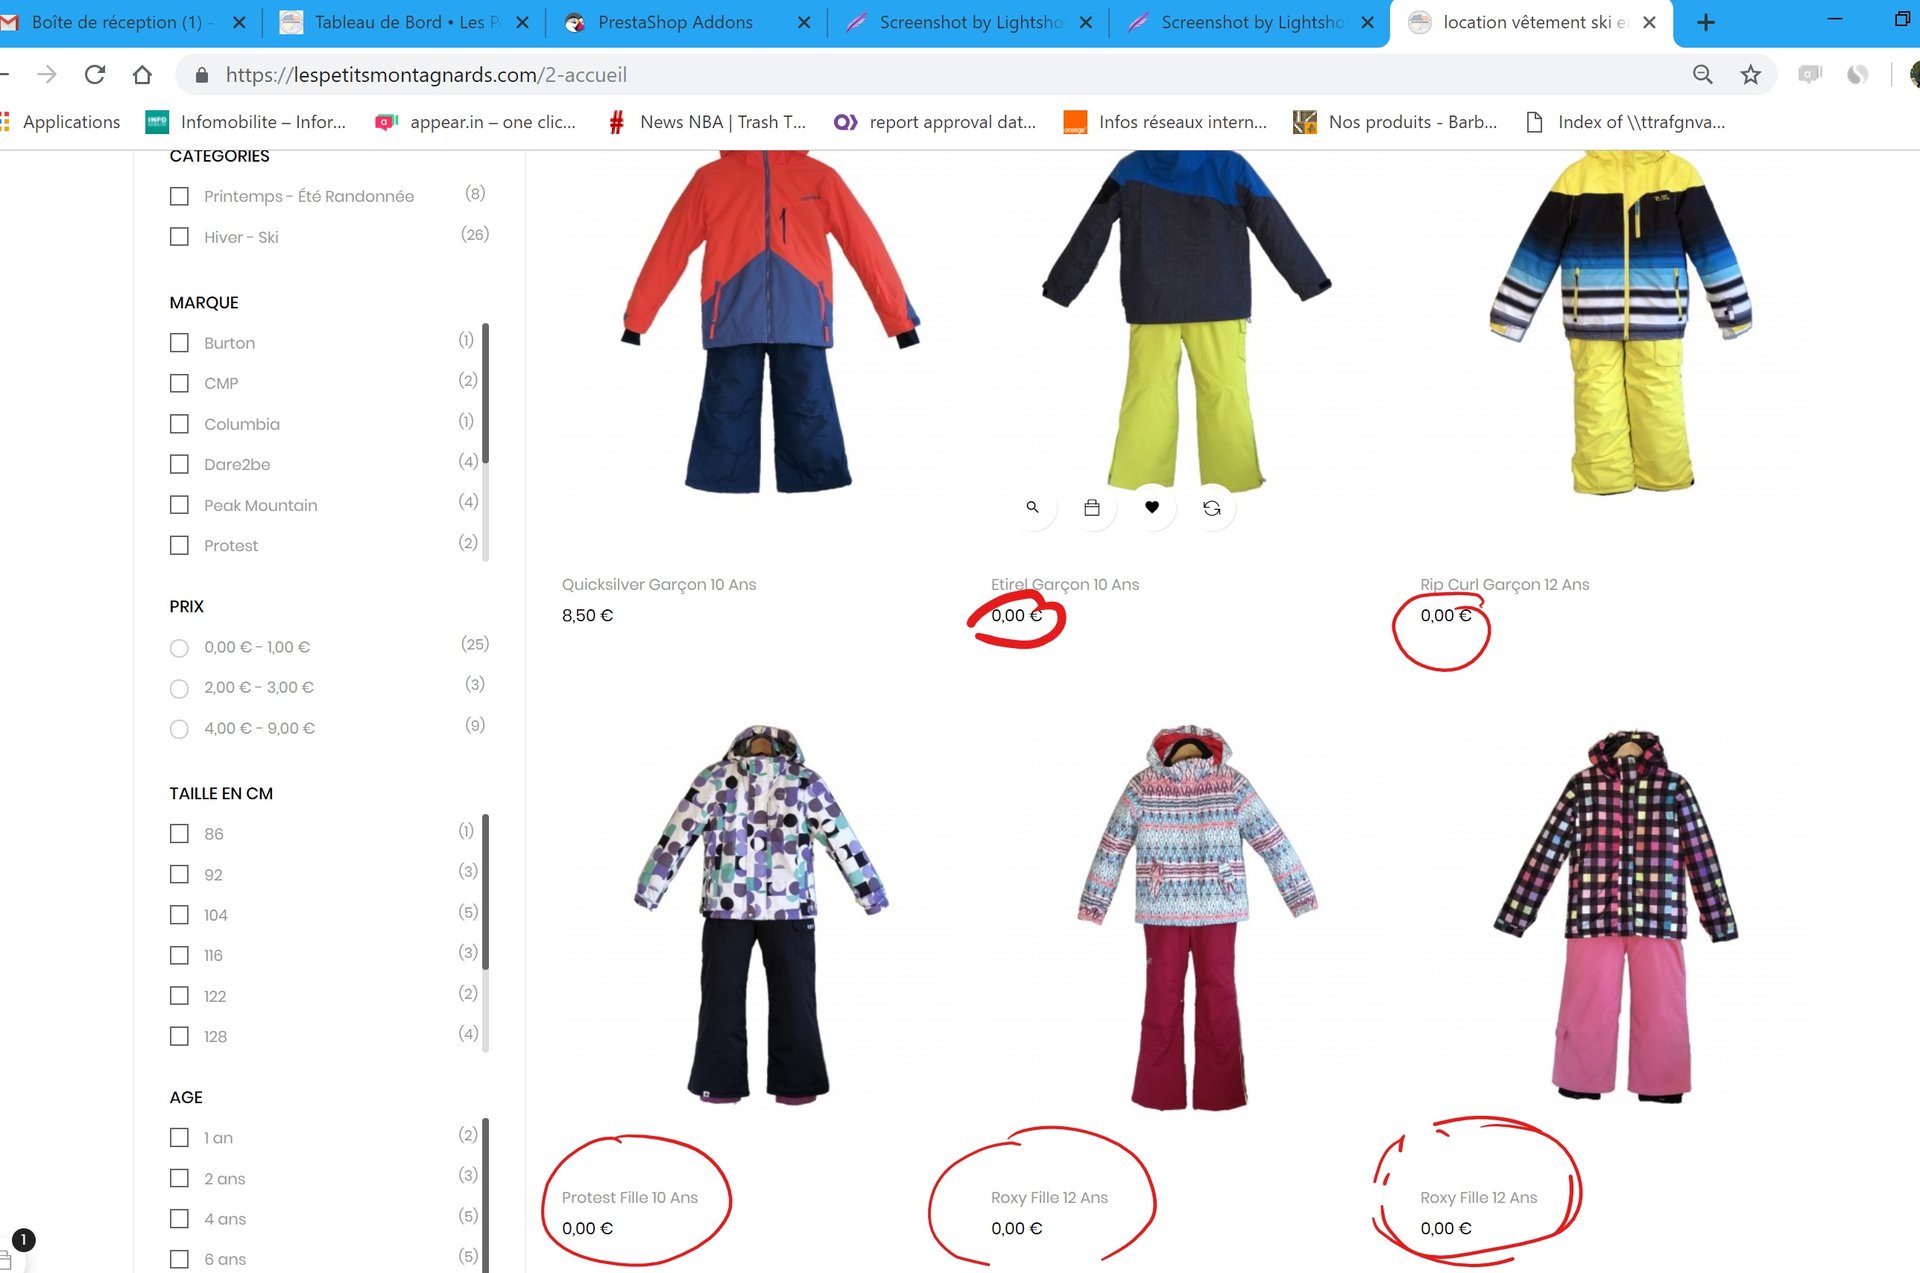Click the site padlock security icon
The width and height of the screenshot is (1920, 1273).
coord(202,75)
